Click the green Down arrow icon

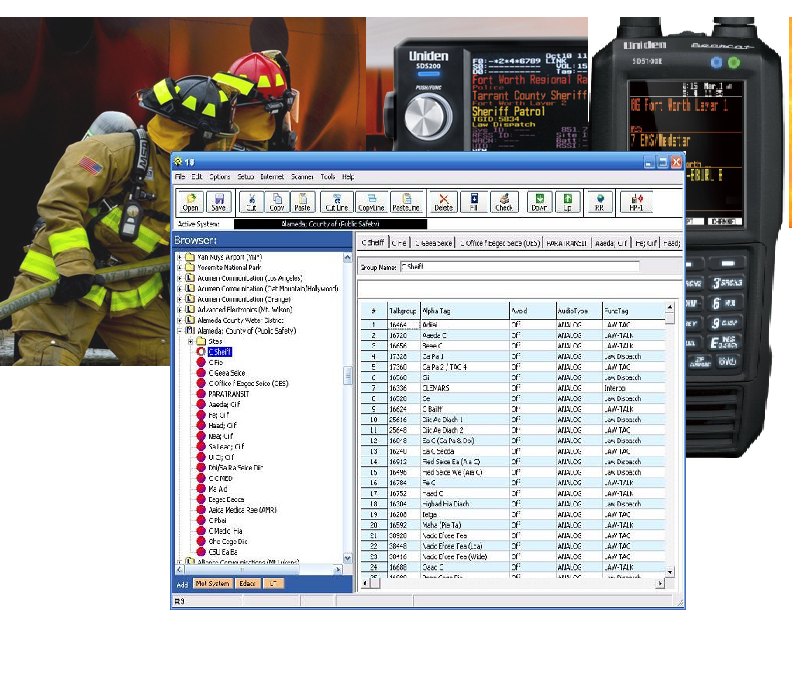pos(539,202)
